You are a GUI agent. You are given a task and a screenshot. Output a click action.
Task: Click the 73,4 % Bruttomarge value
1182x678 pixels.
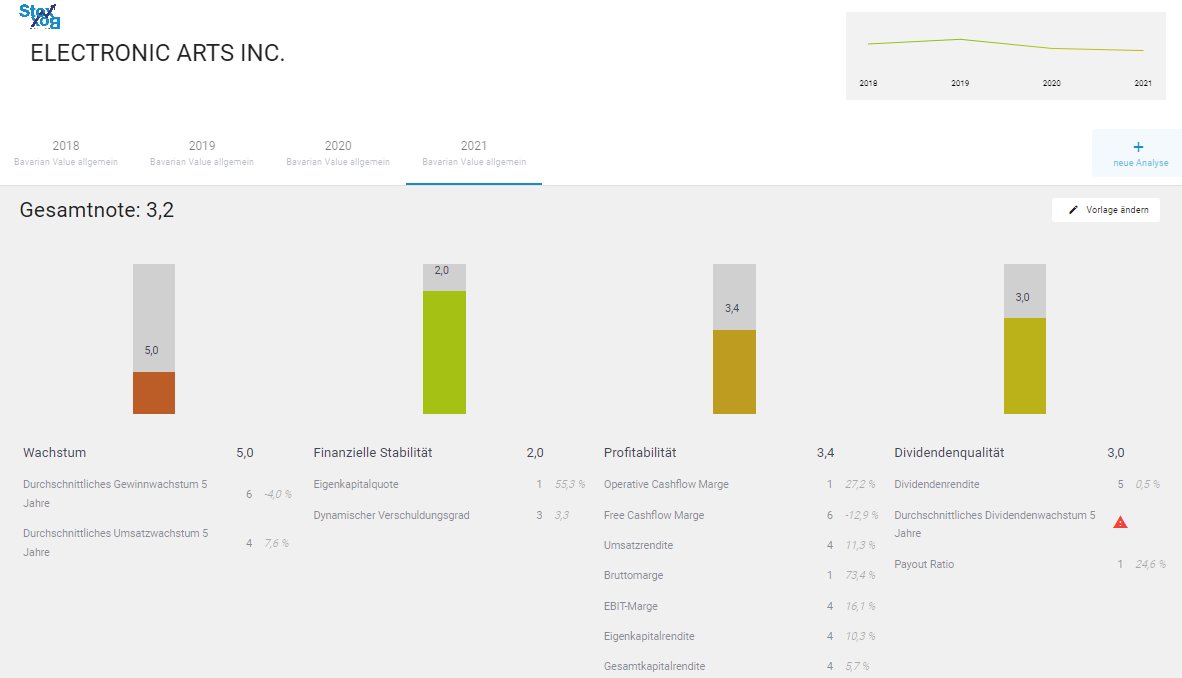point(860,575)
